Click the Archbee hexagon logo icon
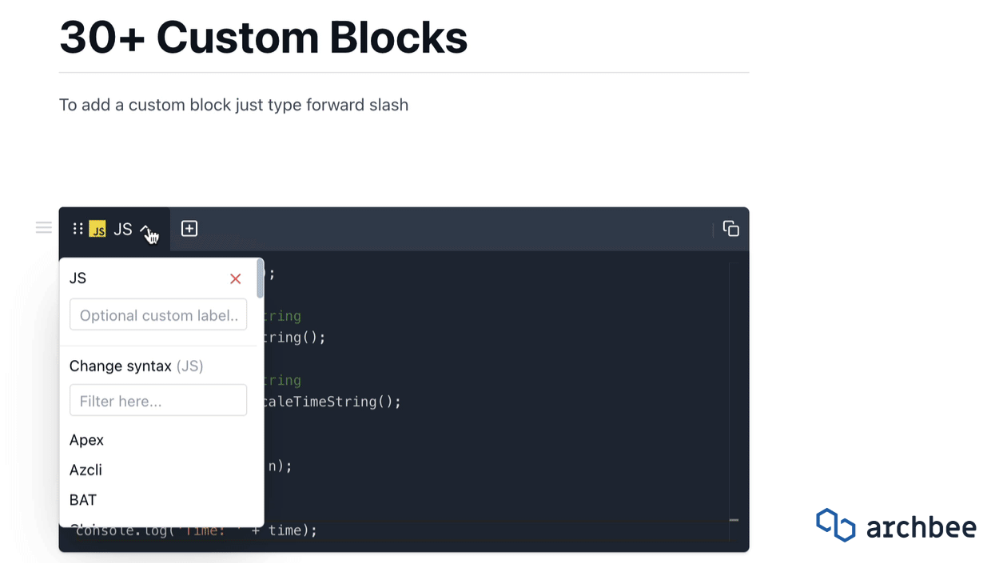 coord(835,525)
